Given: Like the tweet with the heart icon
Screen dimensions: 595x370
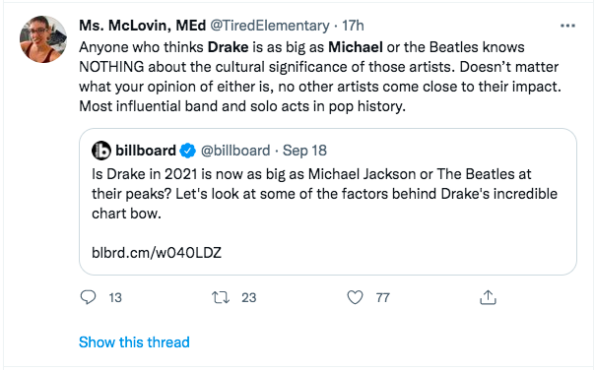Looking at the screenshot, I should 355,297.
